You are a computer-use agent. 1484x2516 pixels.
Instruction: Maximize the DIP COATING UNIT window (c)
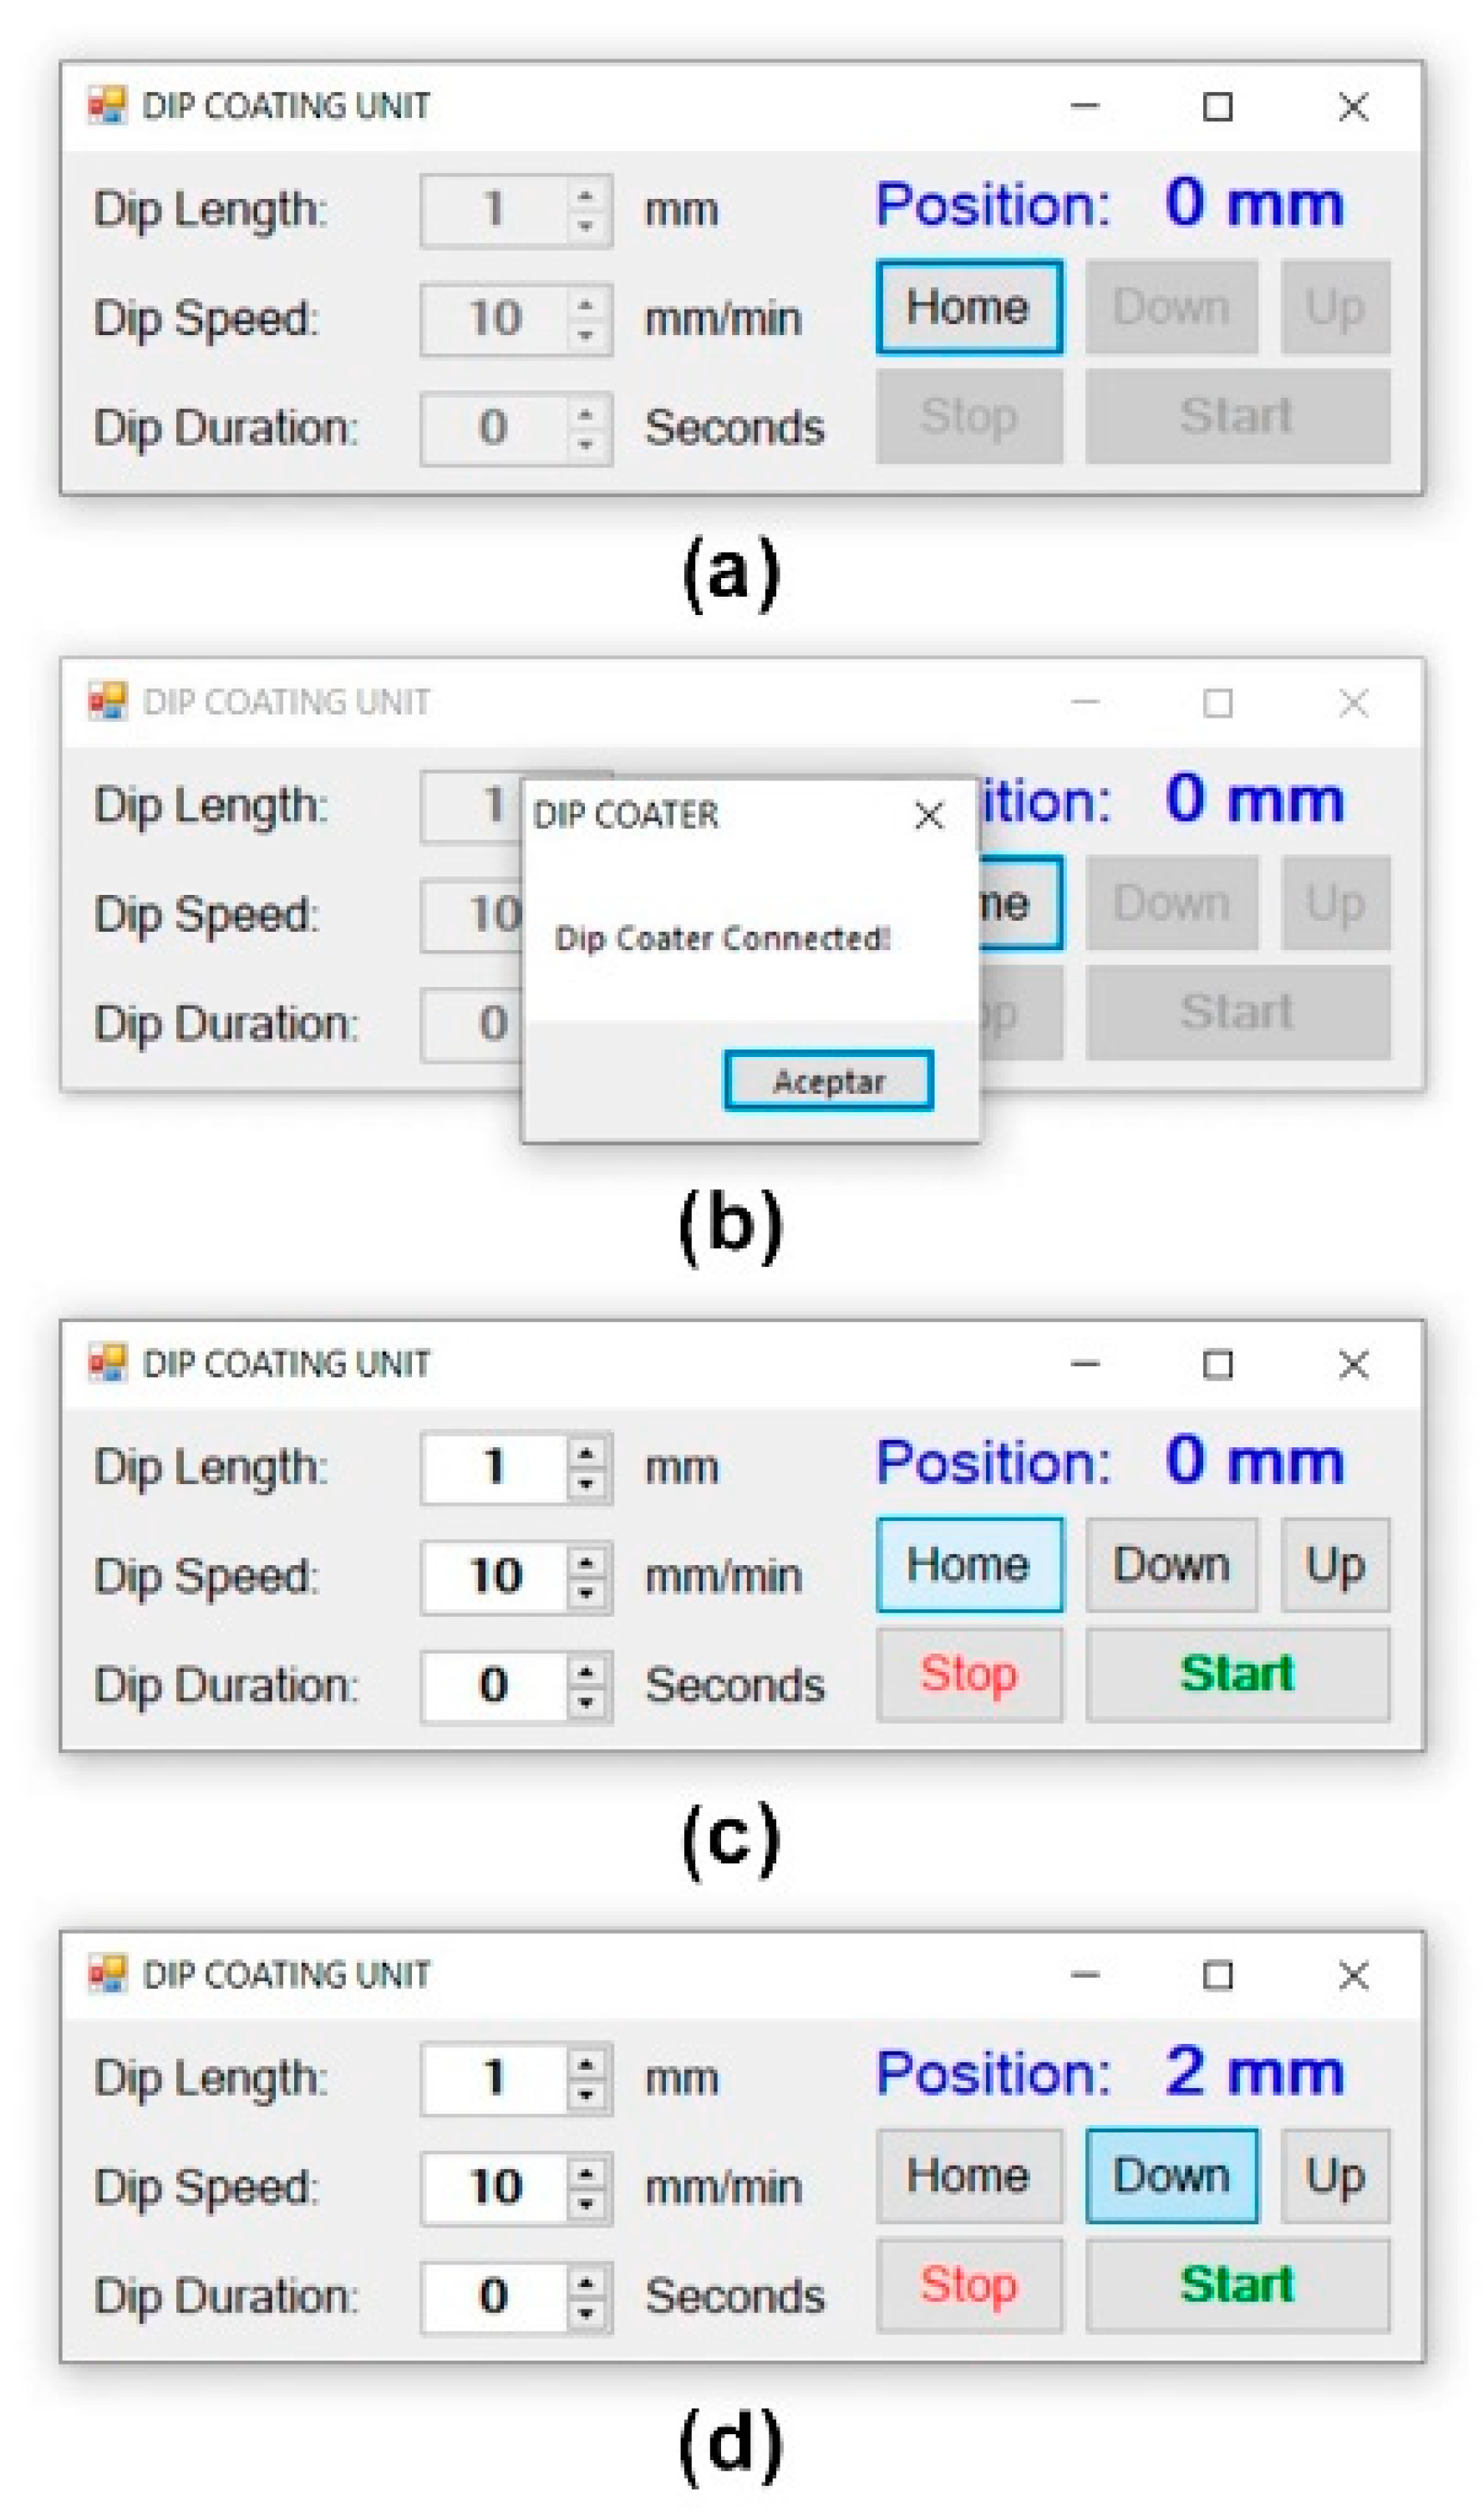click(x=1217, y=1364)
